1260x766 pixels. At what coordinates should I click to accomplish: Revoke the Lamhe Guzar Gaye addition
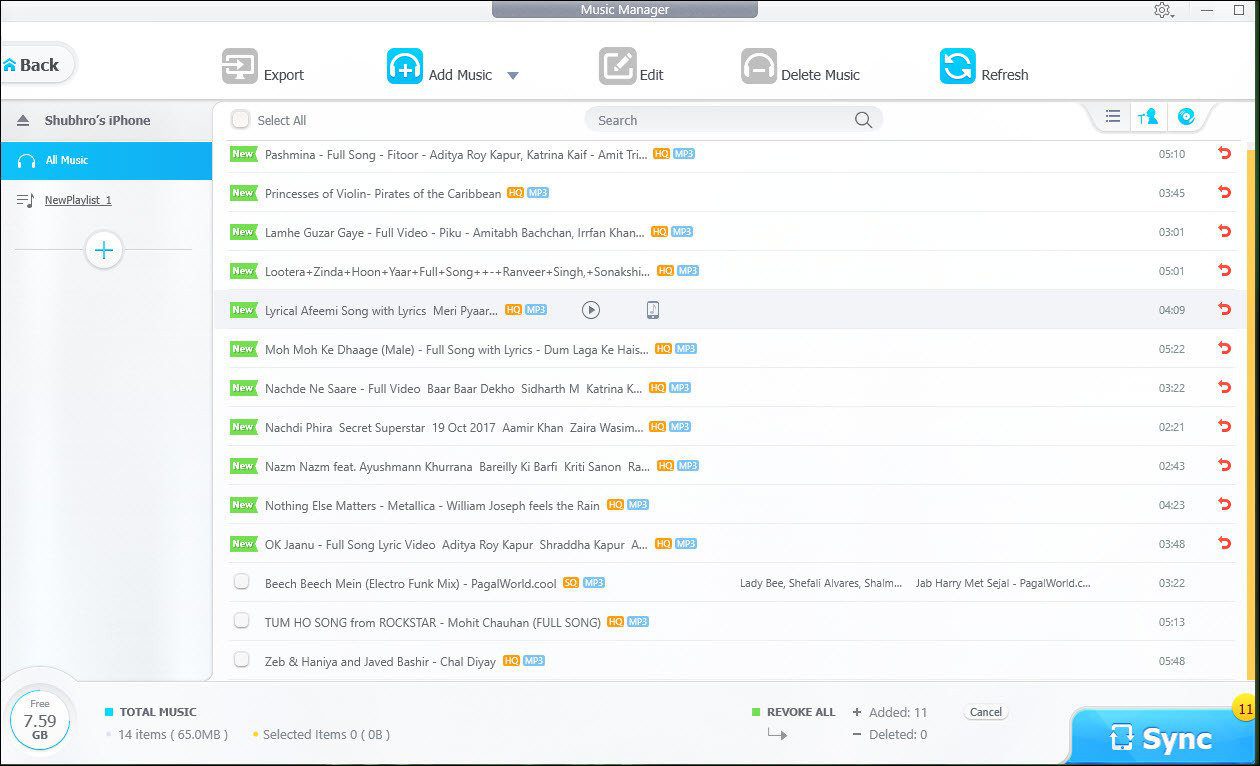pos(1224,232)
